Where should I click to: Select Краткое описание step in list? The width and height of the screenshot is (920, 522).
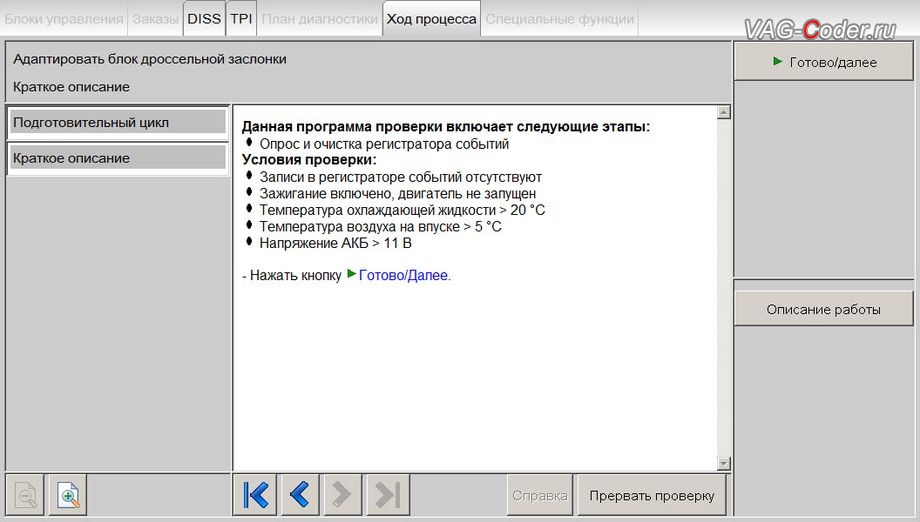coord(117,158)
